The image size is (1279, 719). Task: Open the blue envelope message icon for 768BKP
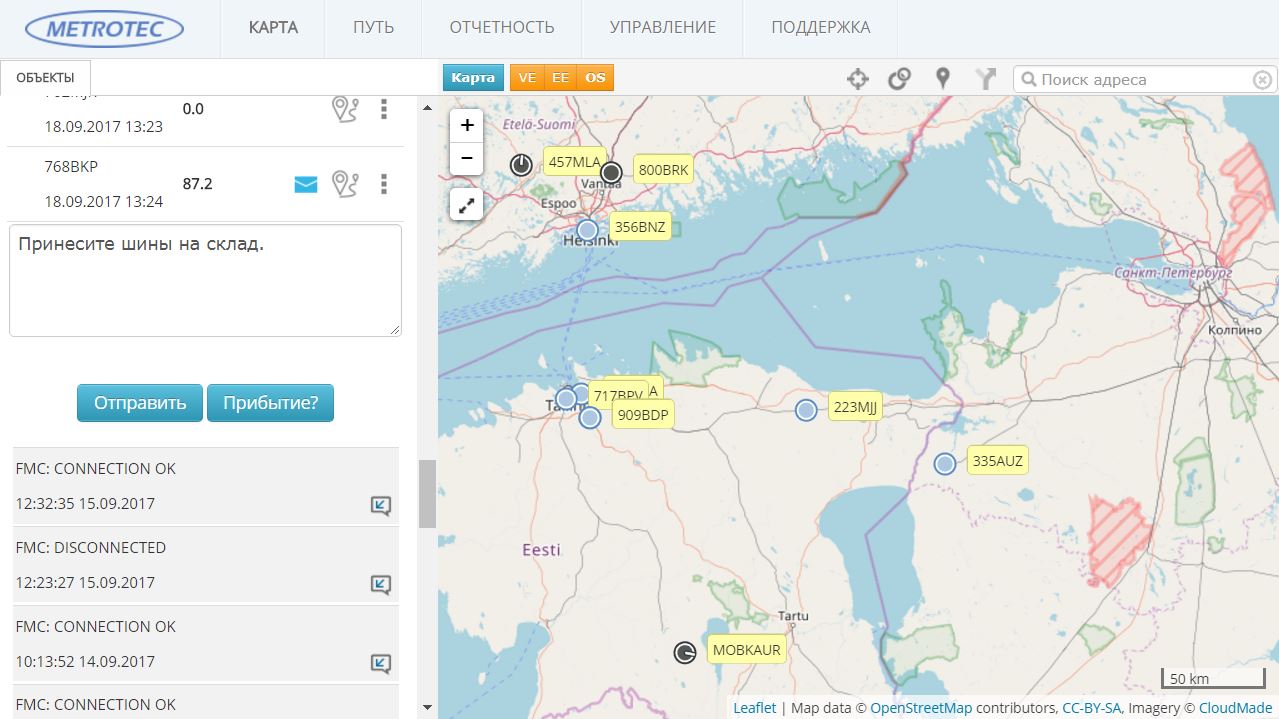(x=306, y=184)
